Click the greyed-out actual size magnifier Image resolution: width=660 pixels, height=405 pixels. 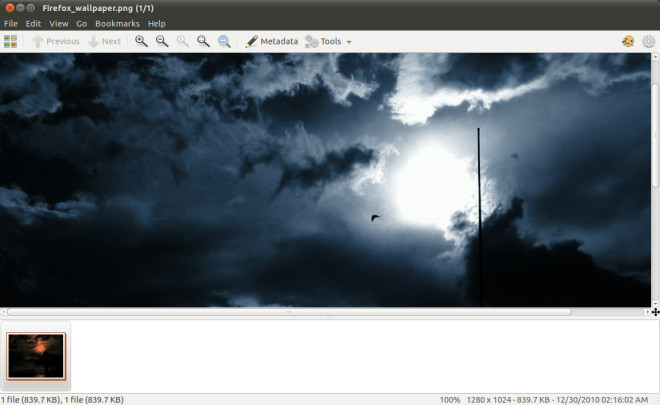182,41
